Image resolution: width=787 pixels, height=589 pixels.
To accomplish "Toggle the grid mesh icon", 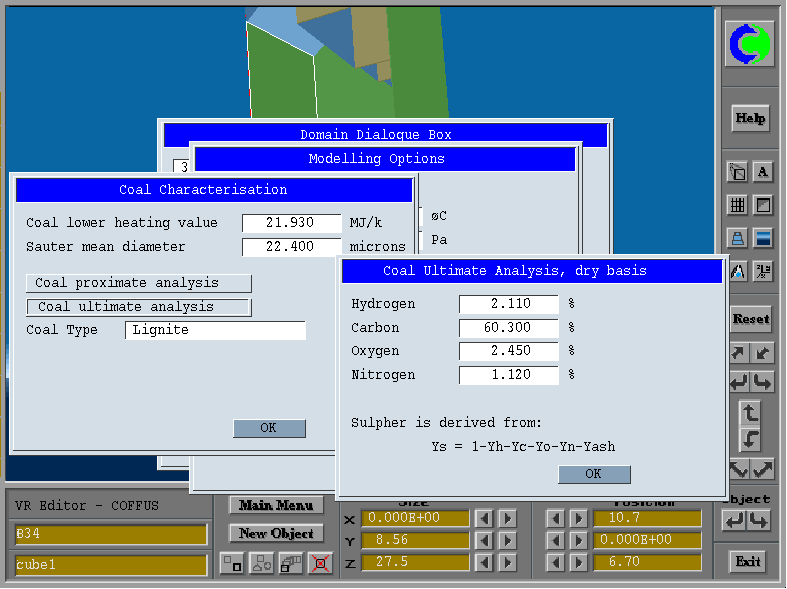I will [x=738, y=205].
